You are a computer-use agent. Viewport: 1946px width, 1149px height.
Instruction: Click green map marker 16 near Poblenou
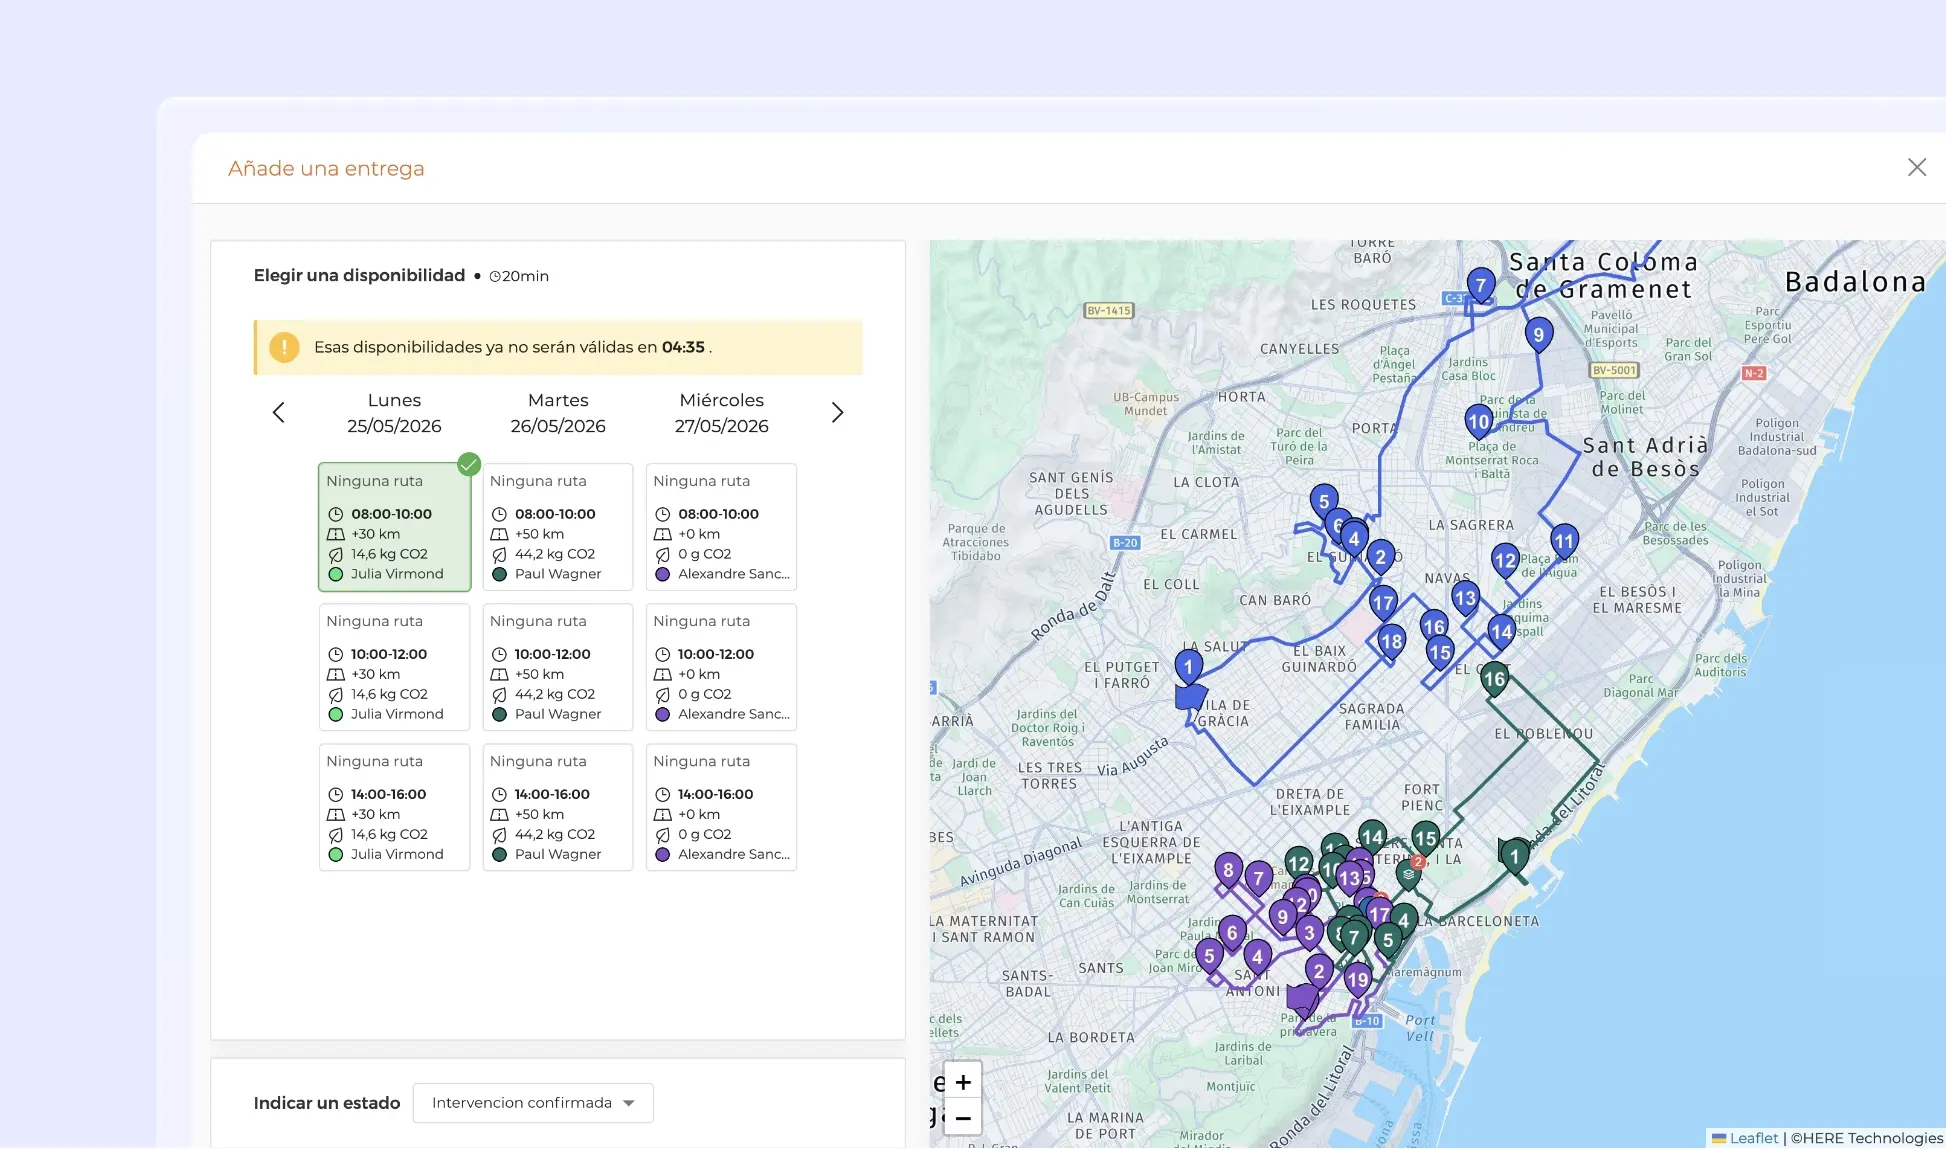(1494, 679)
